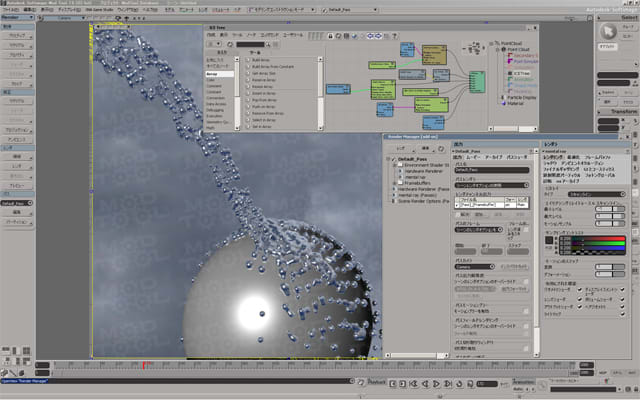Open the ユーザツール menu in ICE Tree

click(x=293, y=36)
